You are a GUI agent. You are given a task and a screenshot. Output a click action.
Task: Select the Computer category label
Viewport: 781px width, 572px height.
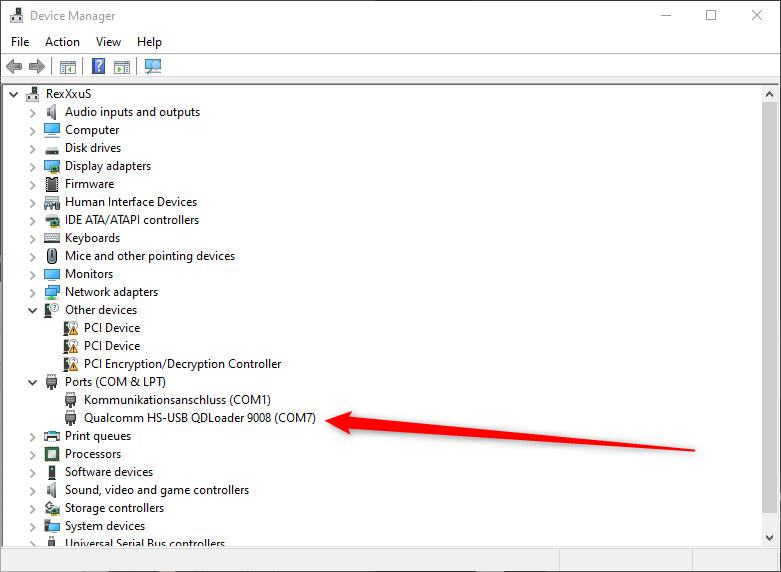pyautogui.click(x=92, y=130)
